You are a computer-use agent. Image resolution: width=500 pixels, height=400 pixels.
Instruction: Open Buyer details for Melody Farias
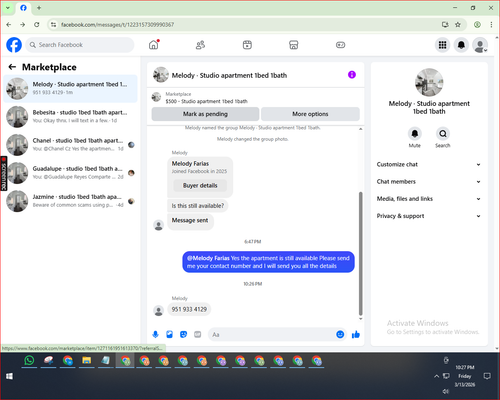point(200,185)
